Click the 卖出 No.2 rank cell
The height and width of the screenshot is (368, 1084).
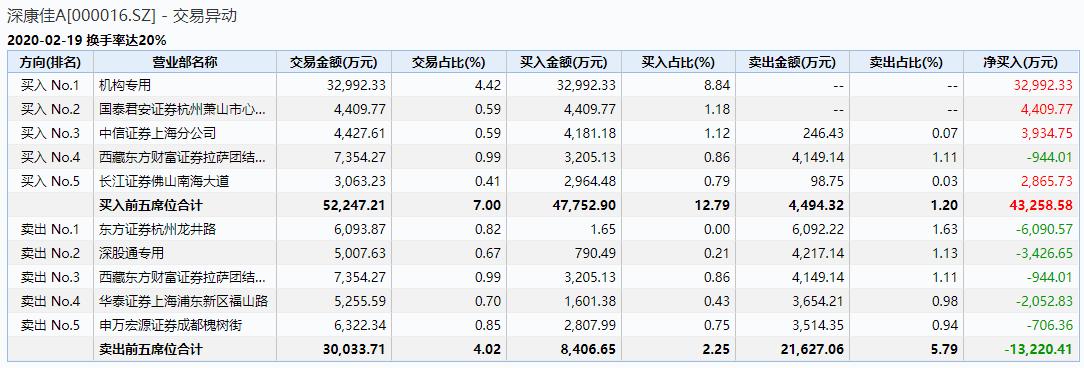pos(50,253)
